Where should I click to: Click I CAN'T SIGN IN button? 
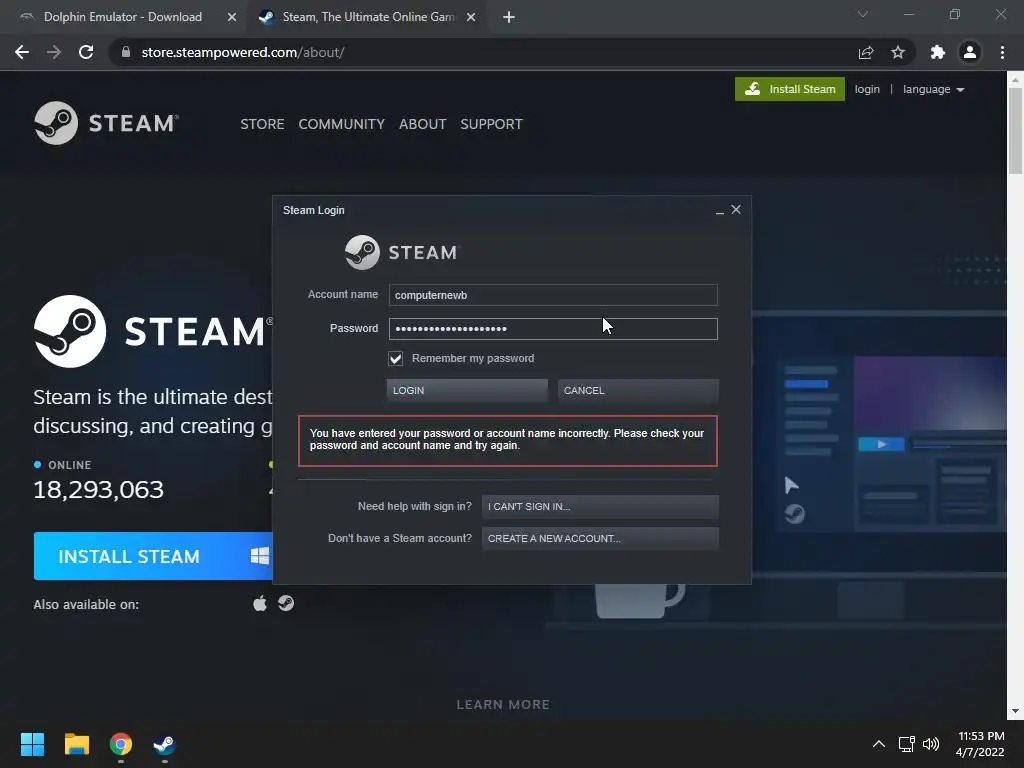(x=600, y=506)
